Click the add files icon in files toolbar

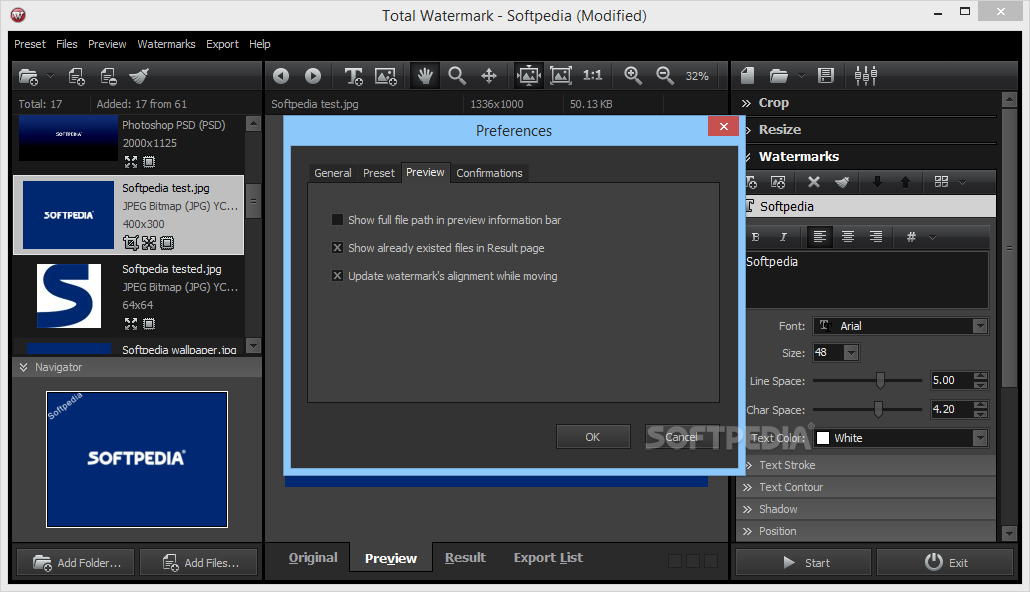[76, 76]
